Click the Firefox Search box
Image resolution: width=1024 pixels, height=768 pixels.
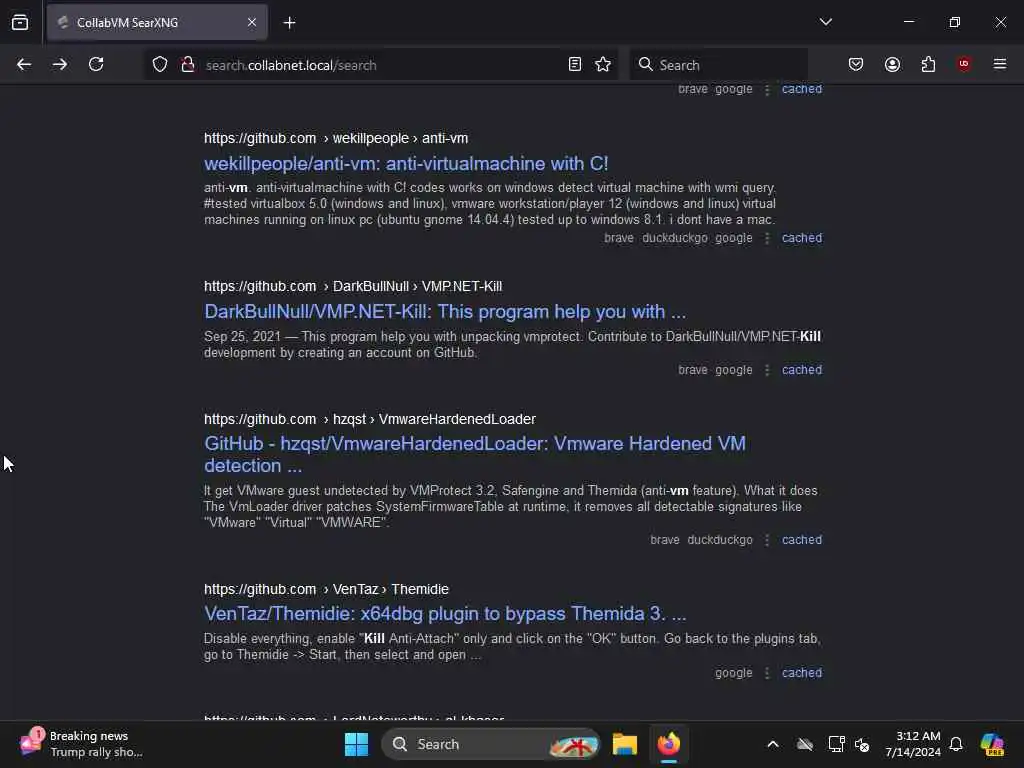pyautogui.click(x=718, y=65)
